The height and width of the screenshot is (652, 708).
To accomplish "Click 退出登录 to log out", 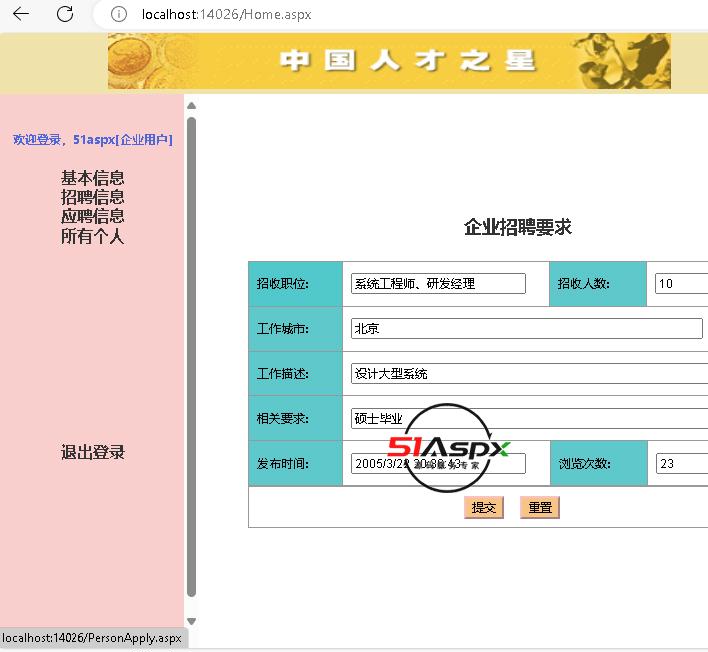I will (x=92, y=452).
